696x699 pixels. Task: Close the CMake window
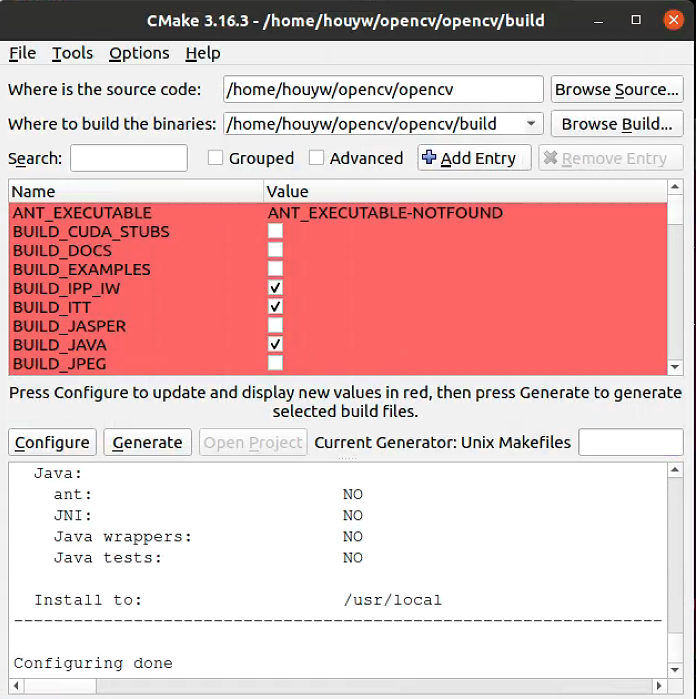click(673, 20)
